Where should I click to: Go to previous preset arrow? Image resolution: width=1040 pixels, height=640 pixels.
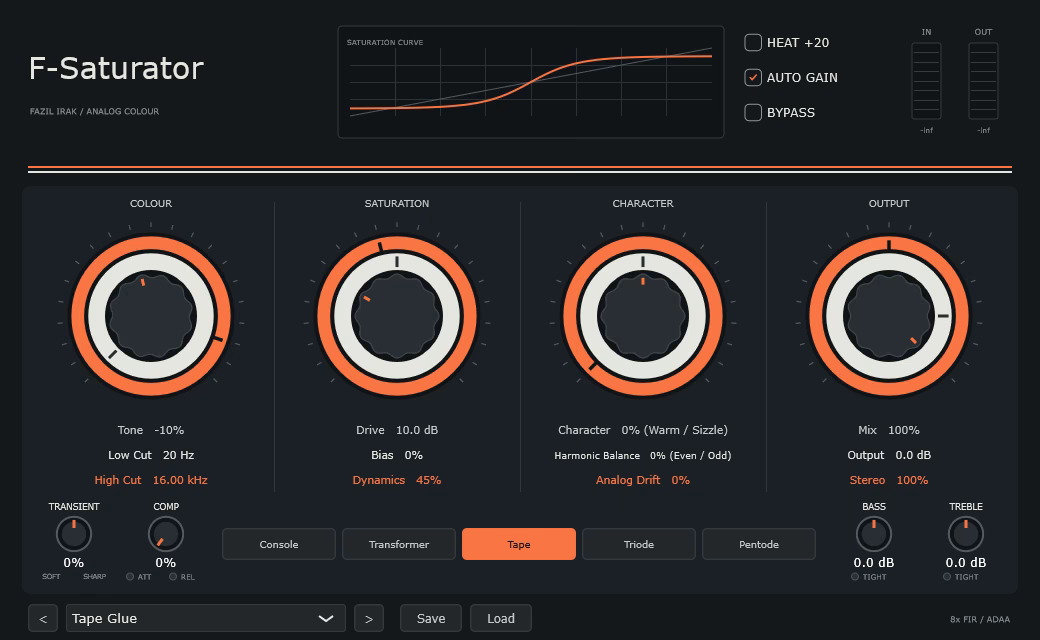43,619
